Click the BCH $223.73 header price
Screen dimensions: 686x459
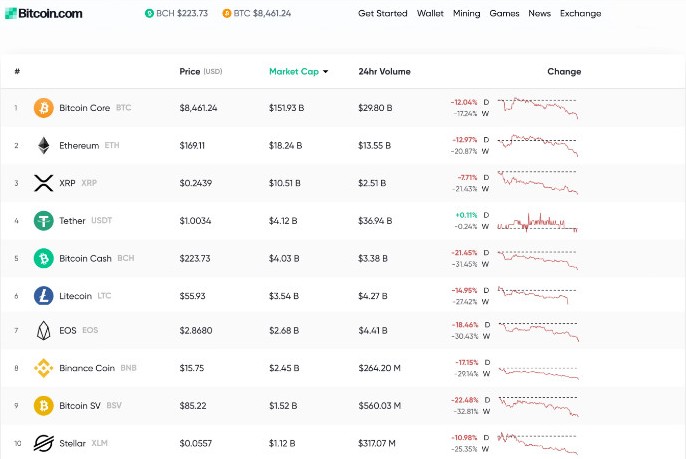(x=182, y=14)
